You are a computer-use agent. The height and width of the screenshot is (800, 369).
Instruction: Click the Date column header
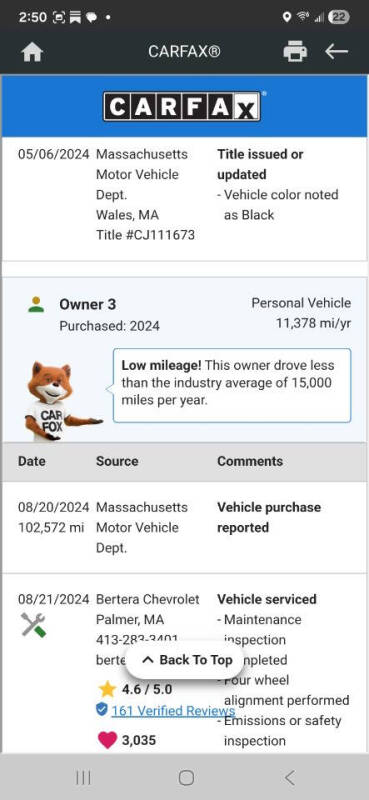(32, 461)
